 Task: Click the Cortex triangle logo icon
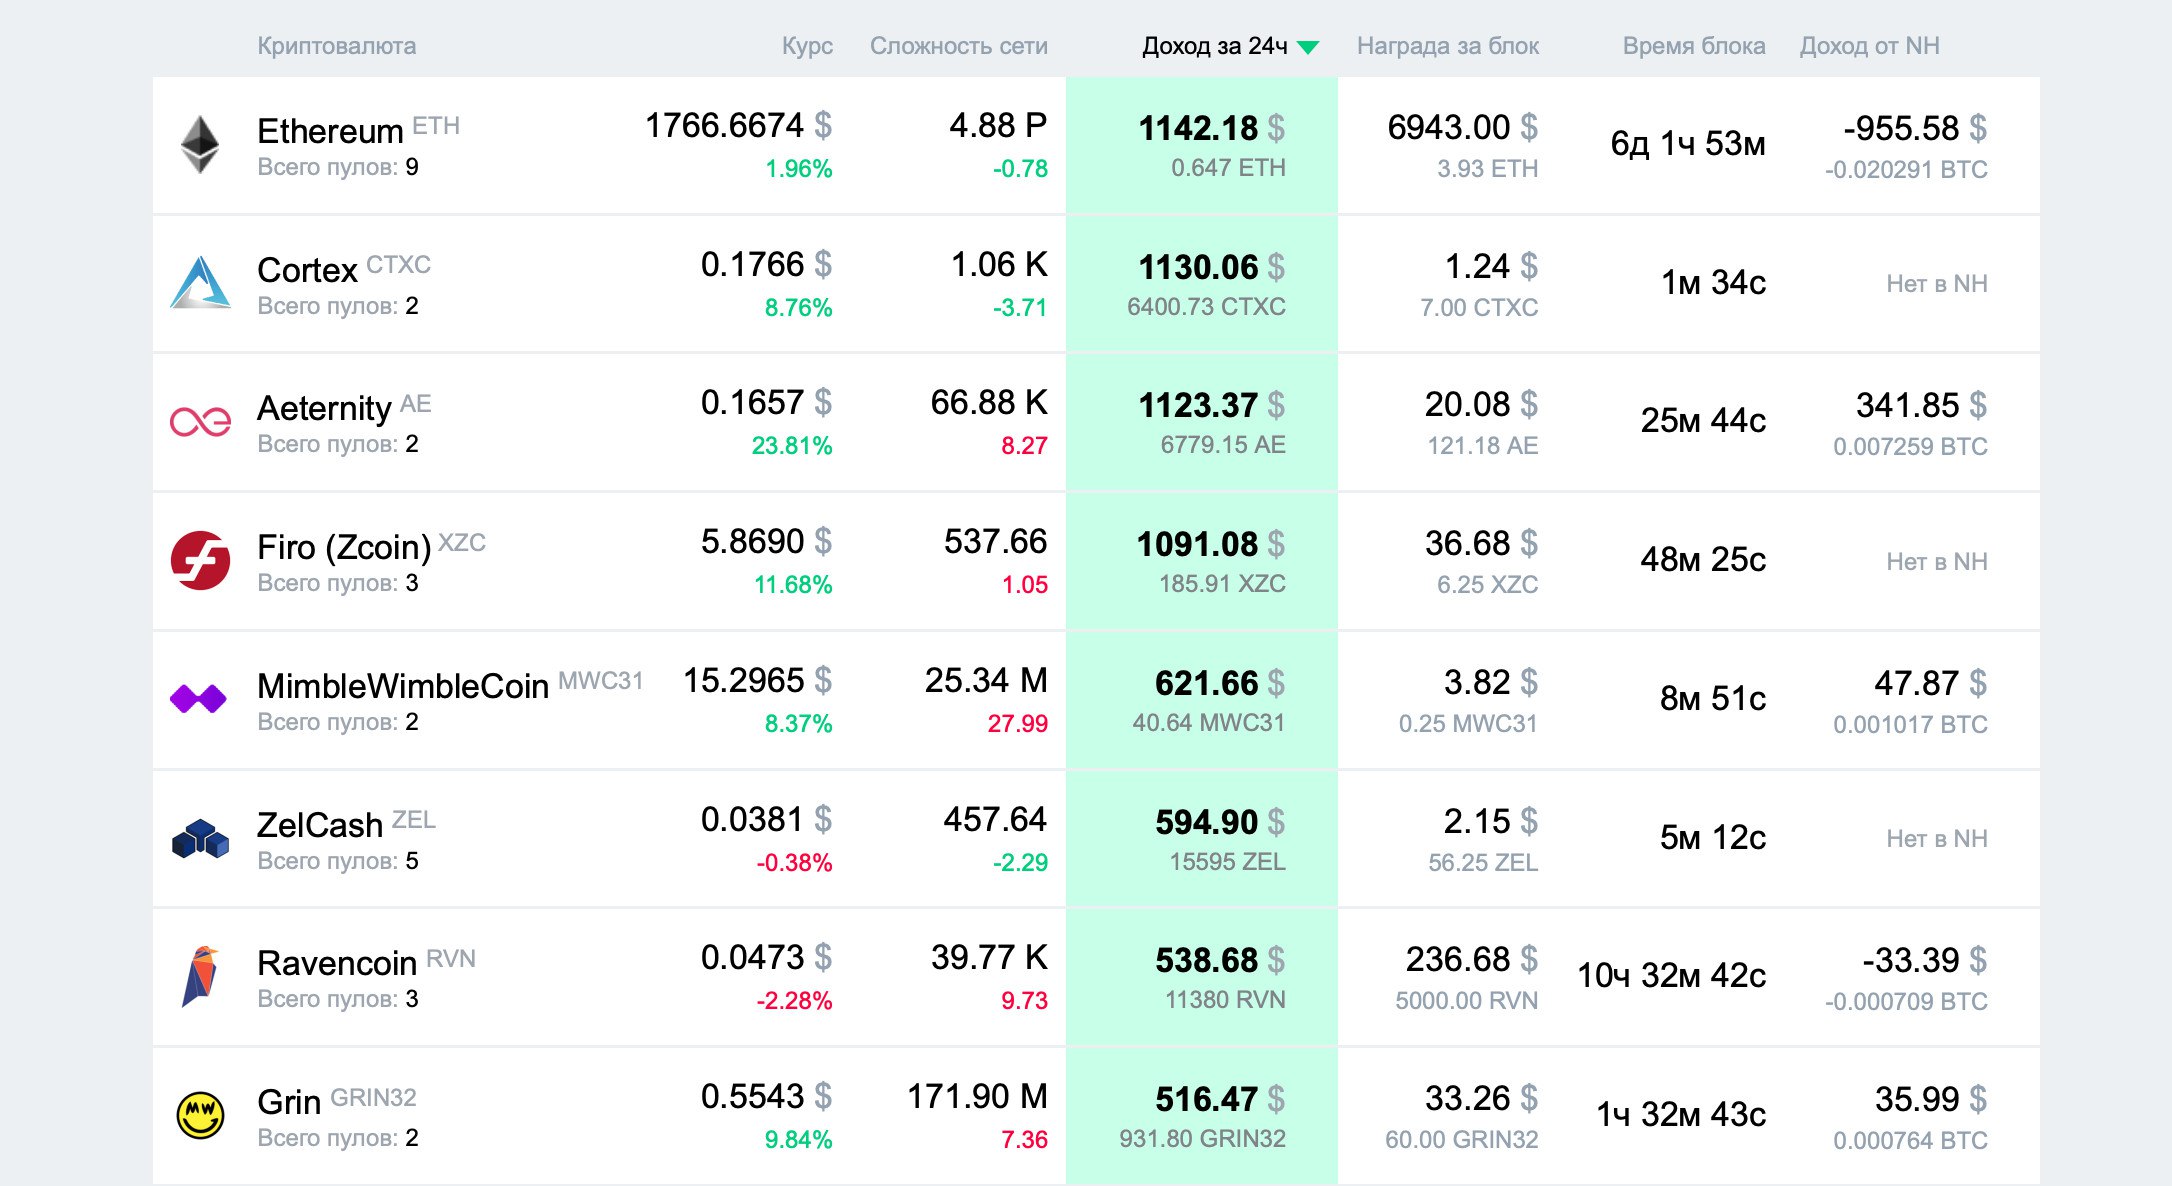pos(200,283)
